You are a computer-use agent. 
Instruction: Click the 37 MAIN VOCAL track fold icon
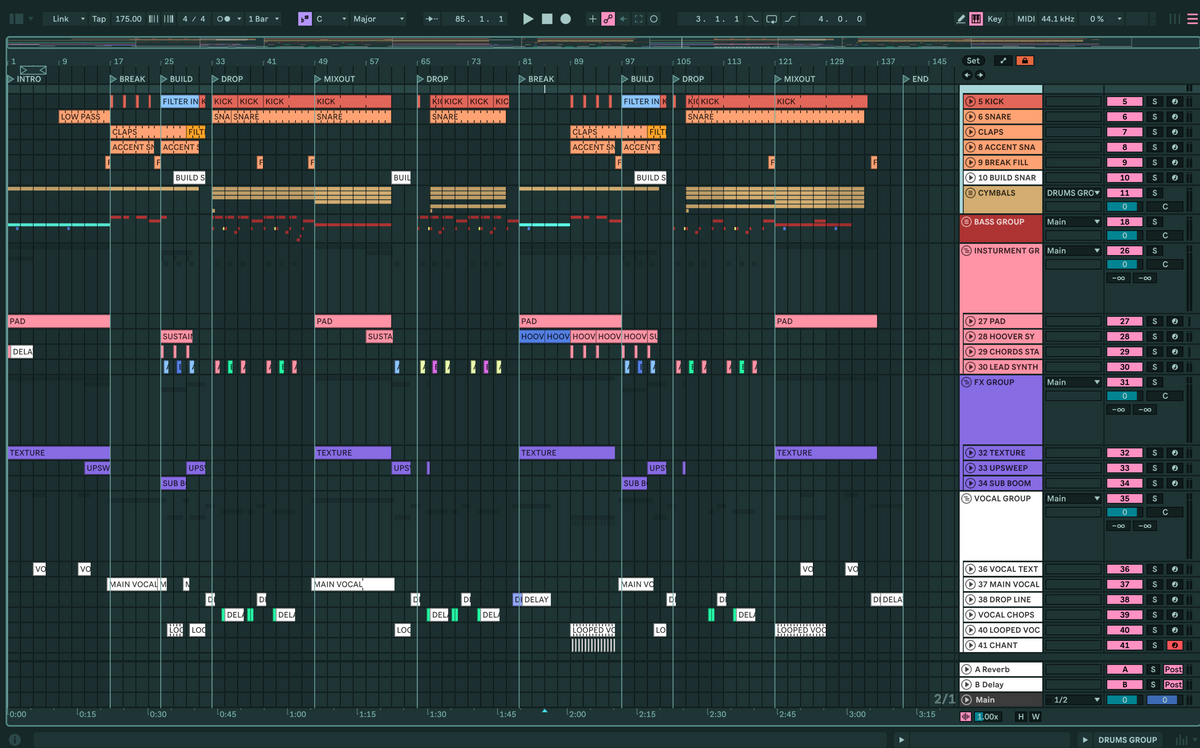point(970,584)
